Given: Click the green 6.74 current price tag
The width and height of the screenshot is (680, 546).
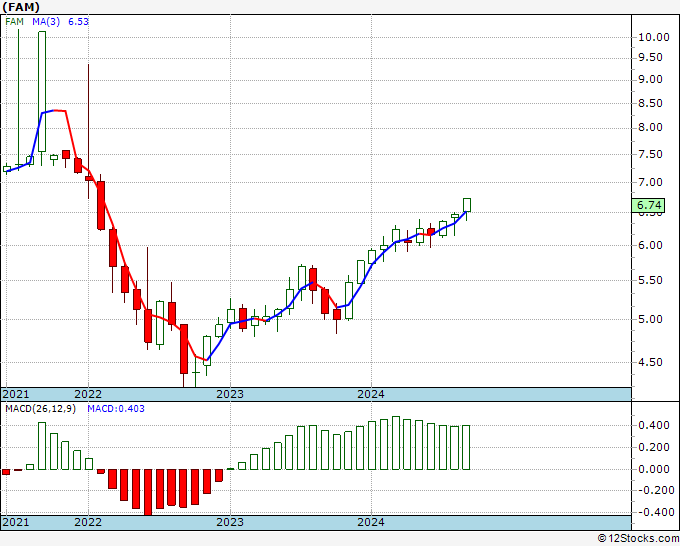Looking at the screenshot, I should (648, 205).
